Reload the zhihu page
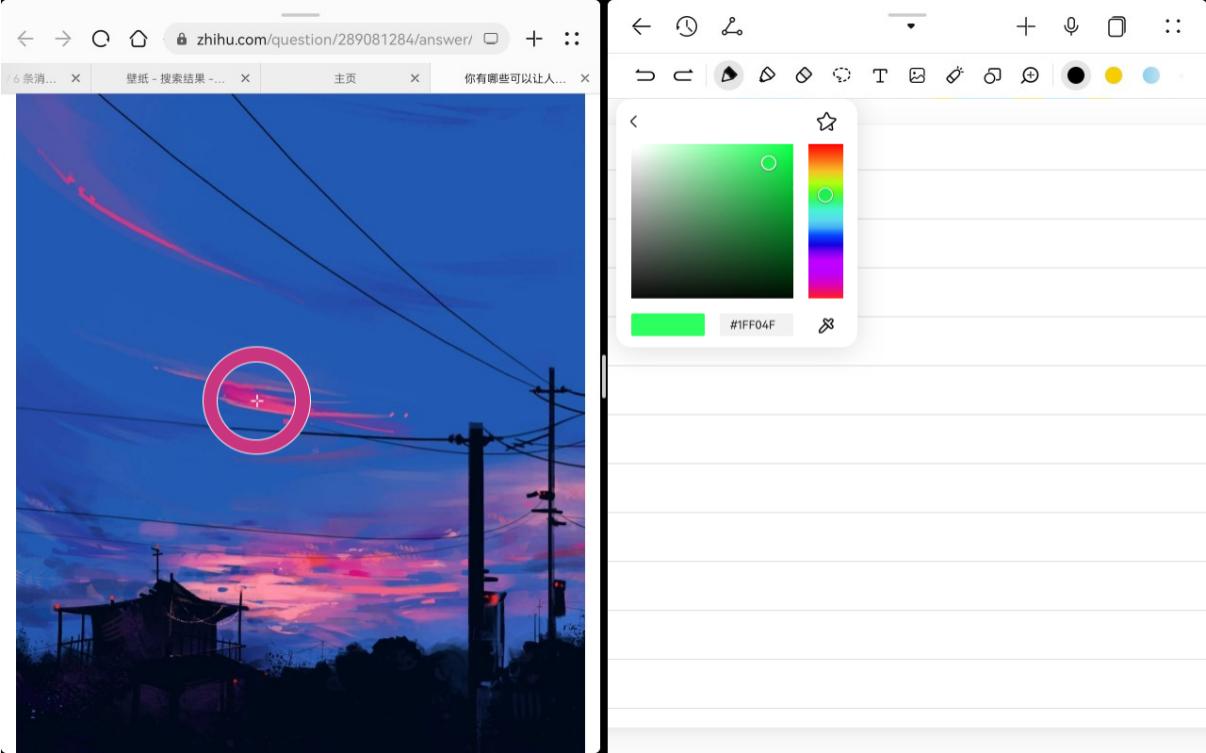Image resolution: width=1206 pixels, height=753 pixels. (101, 39)
